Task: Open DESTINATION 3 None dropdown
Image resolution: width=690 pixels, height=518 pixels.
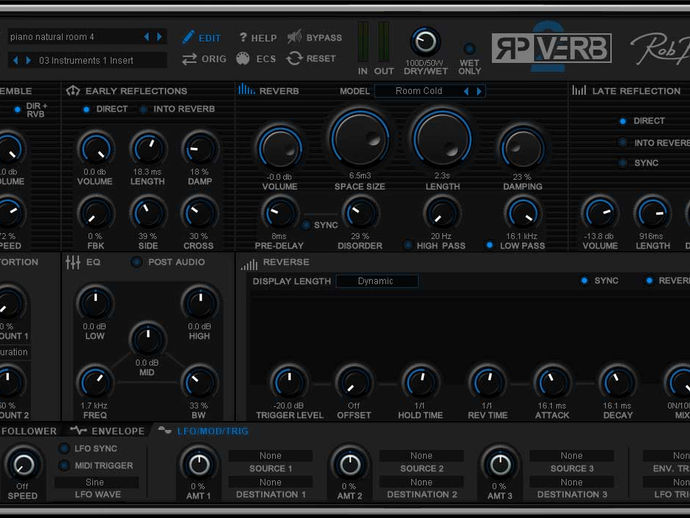Action: [571, 482]
